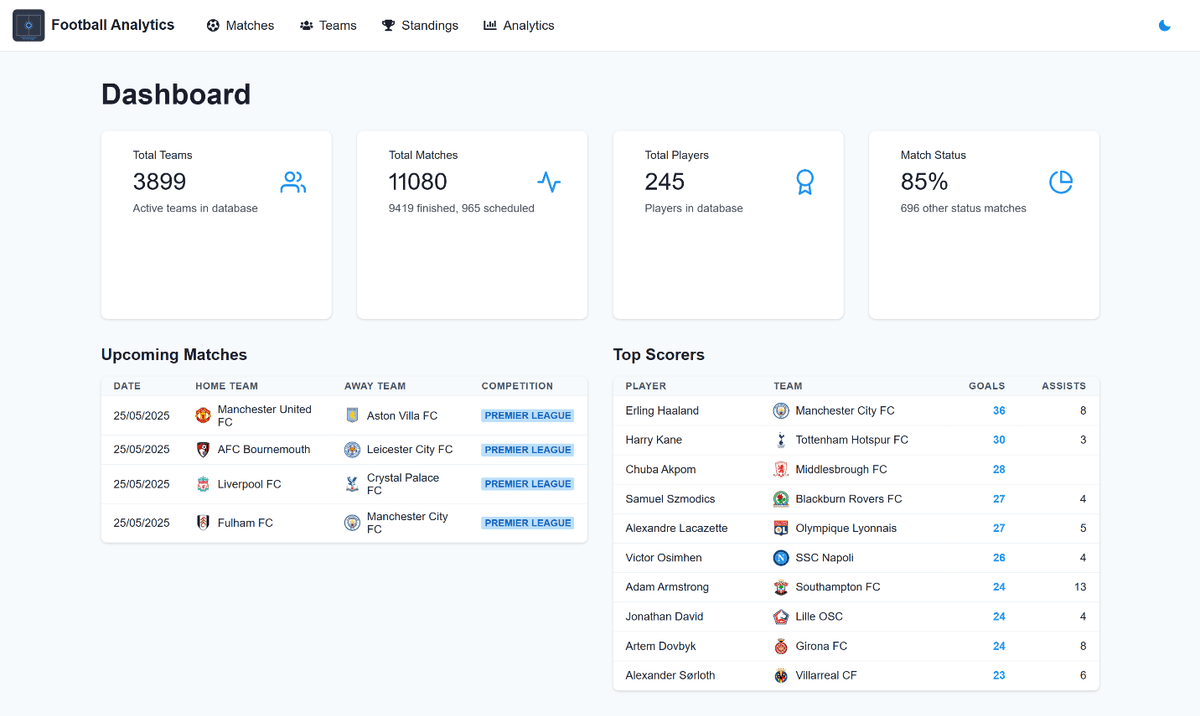Click the Total Players award ribbon icon
Viewport: 1200px width, 716px height.
(x=805, y=182)
